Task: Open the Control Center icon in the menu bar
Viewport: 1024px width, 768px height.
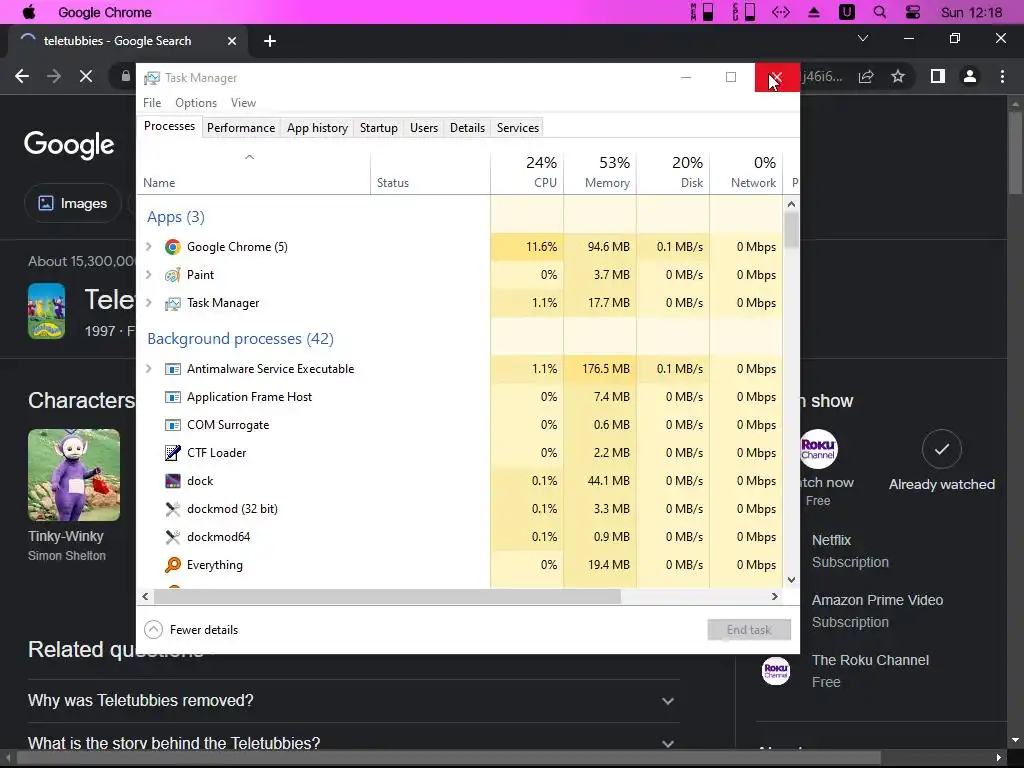Action: (x=913, y=12)
